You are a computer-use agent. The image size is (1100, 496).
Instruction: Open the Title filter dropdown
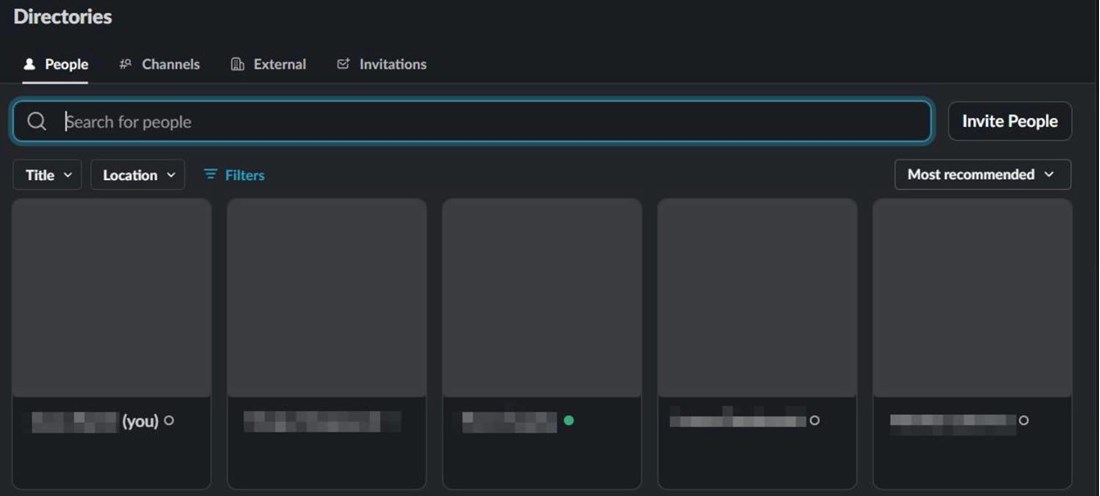tap(47, 175)
